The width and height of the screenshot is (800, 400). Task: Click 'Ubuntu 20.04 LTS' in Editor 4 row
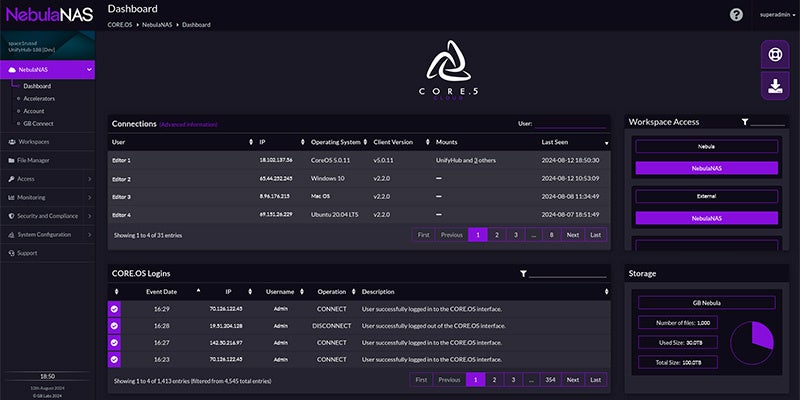334,215
